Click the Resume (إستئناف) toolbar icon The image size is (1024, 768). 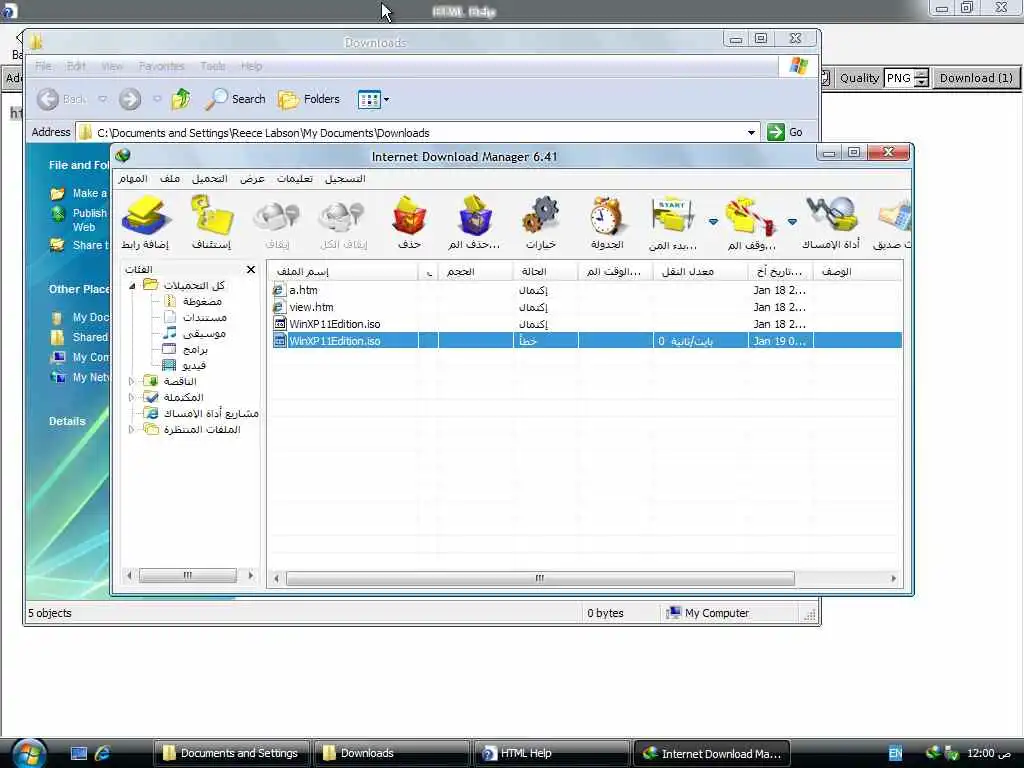212,223
